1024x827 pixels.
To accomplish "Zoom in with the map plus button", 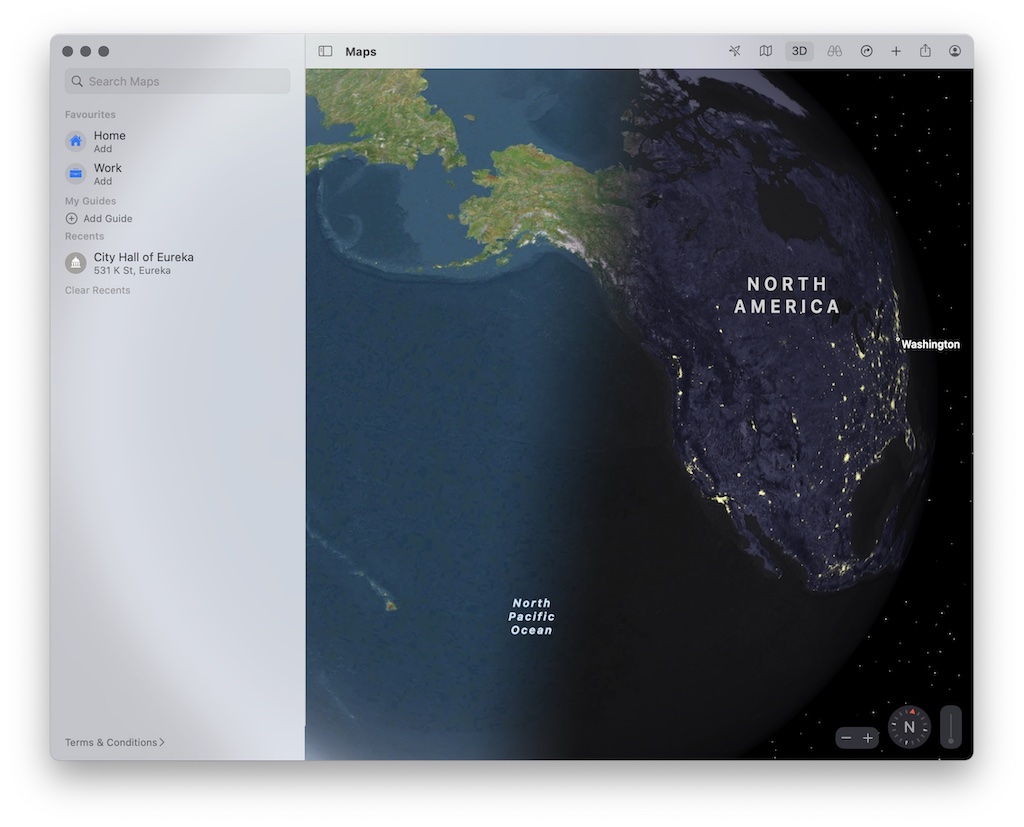I will coord(868,738).
